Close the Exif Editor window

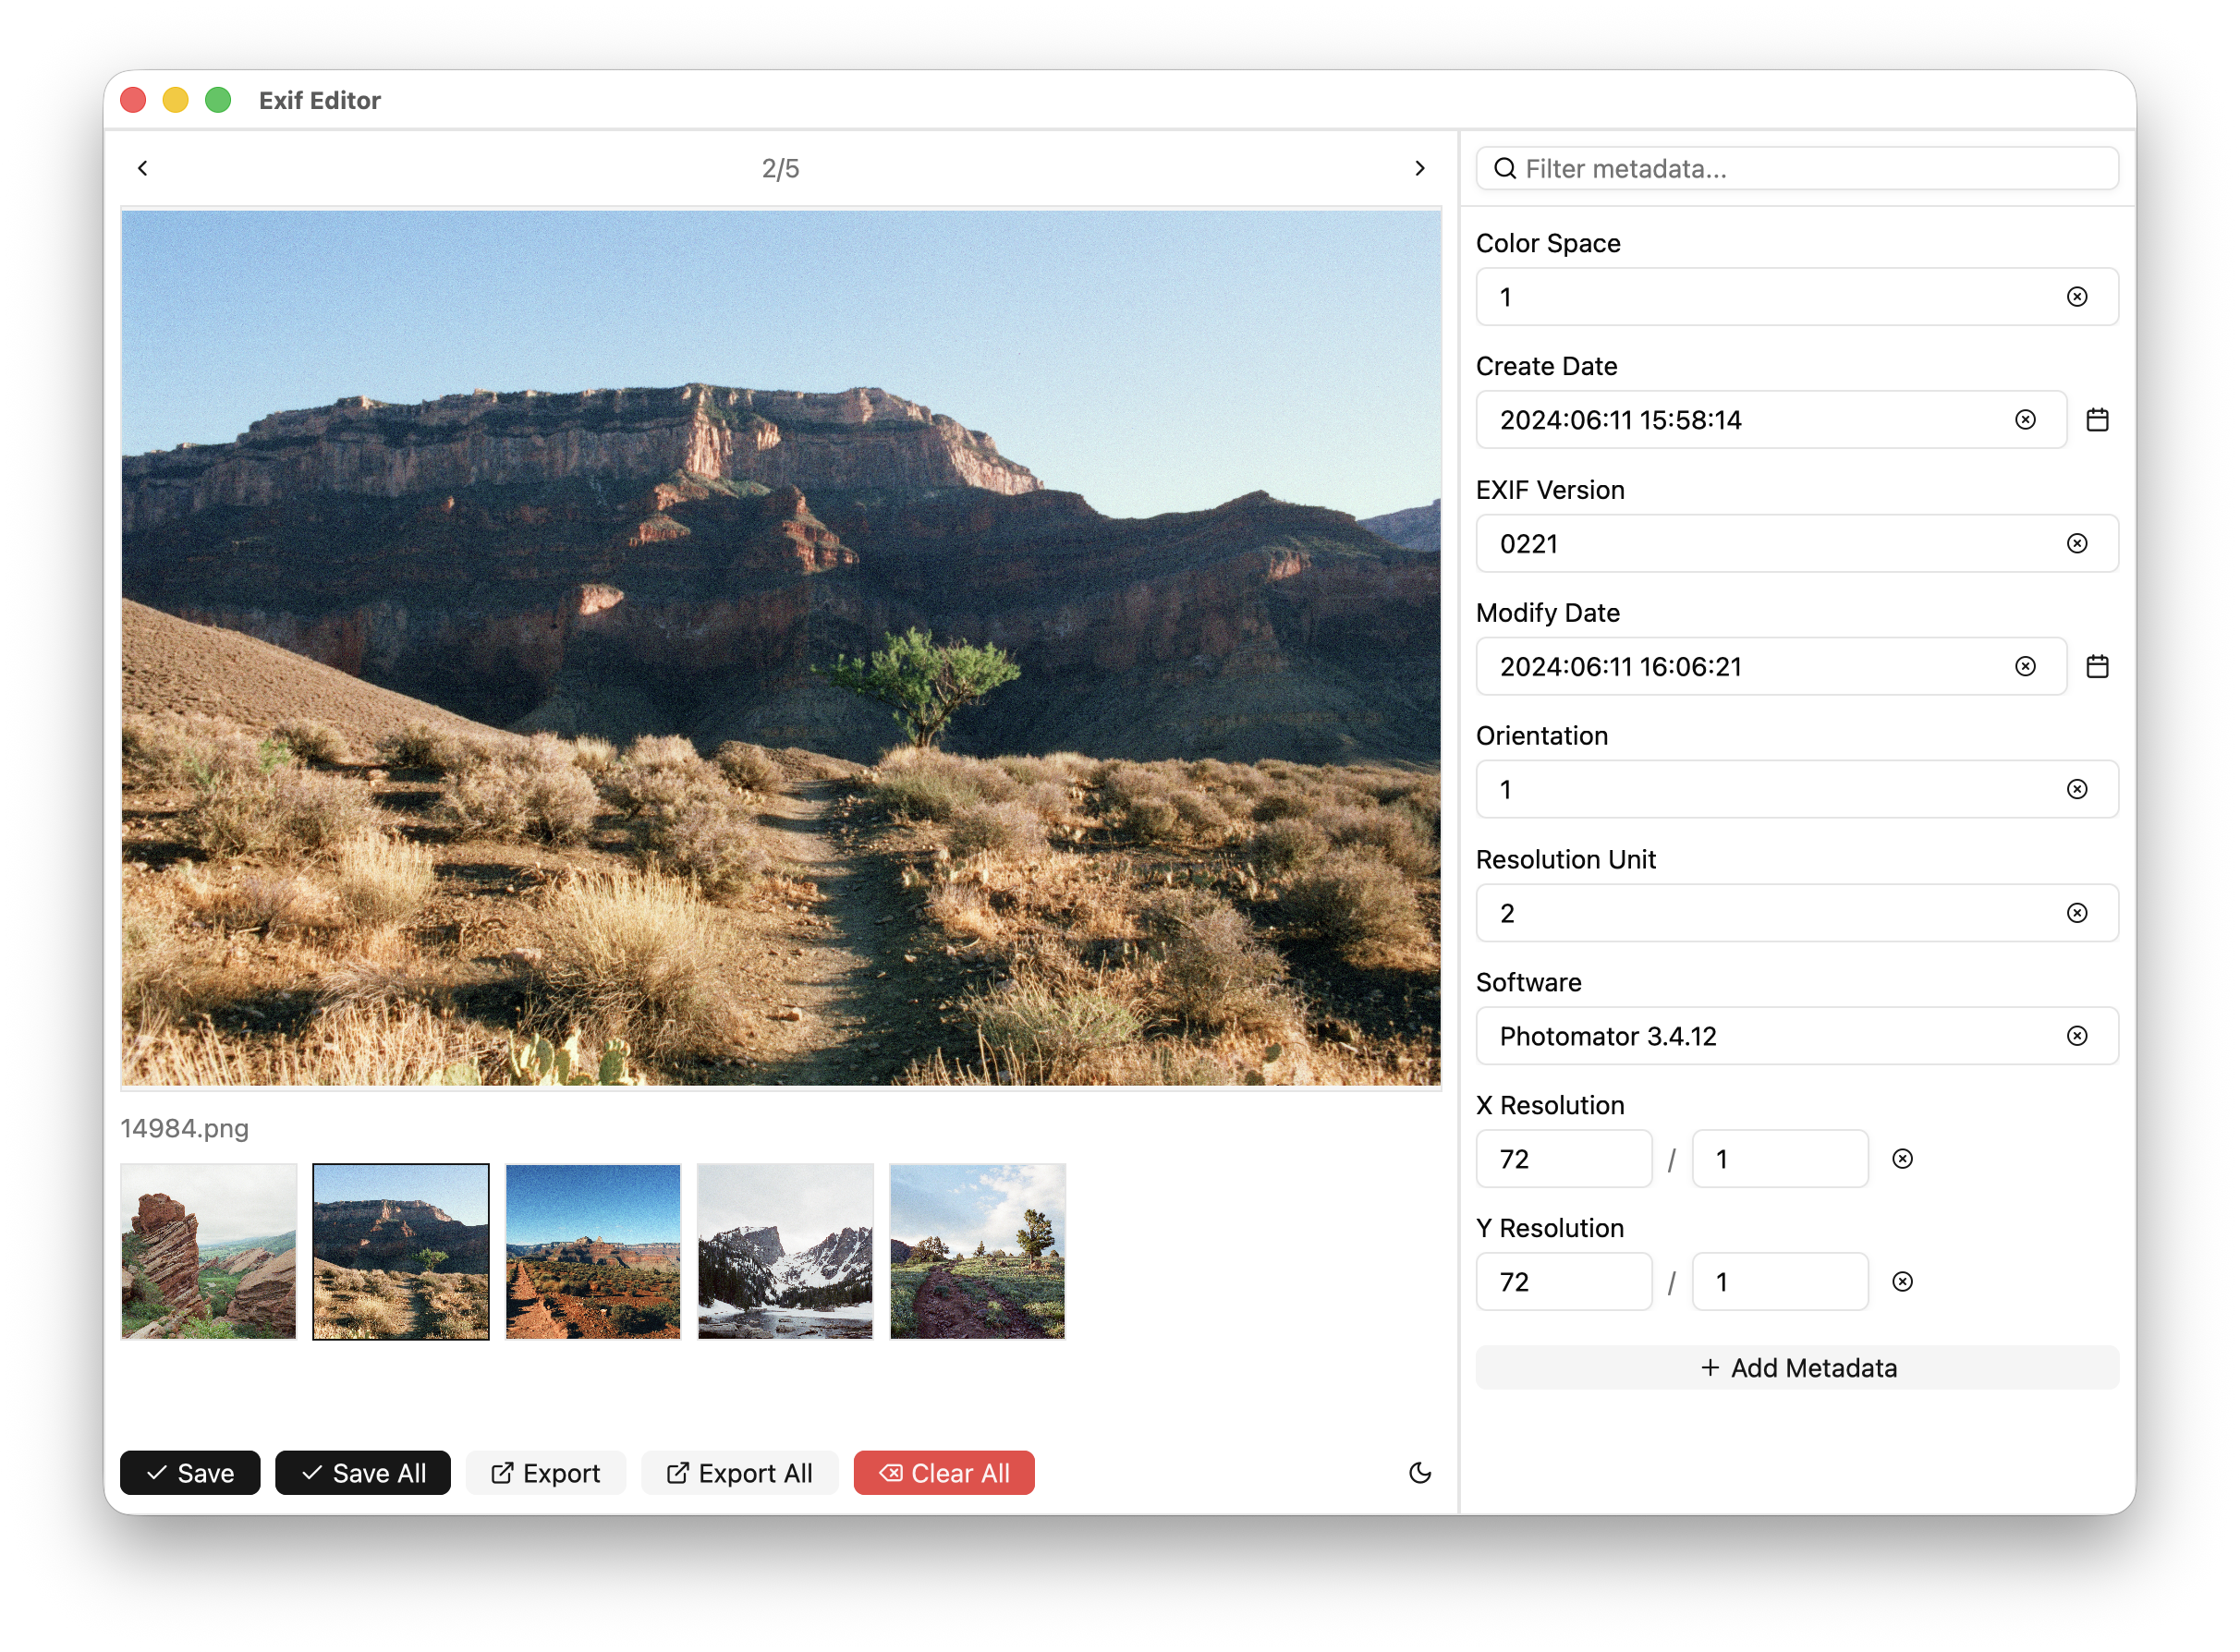133,100
